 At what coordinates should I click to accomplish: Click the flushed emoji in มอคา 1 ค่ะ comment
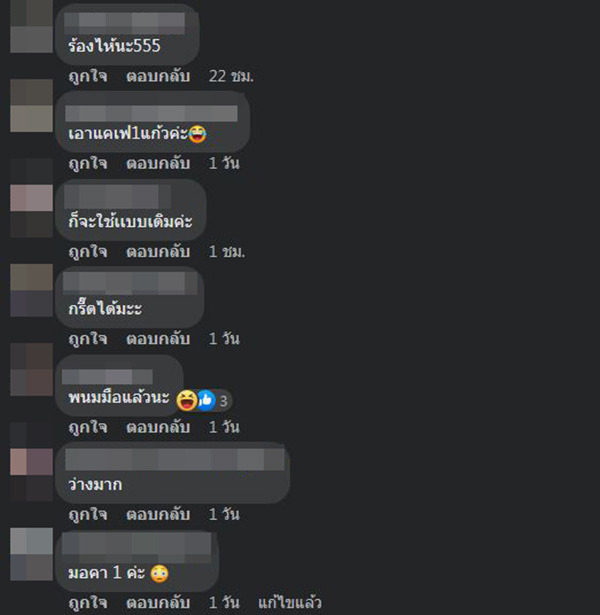[159, 573]
